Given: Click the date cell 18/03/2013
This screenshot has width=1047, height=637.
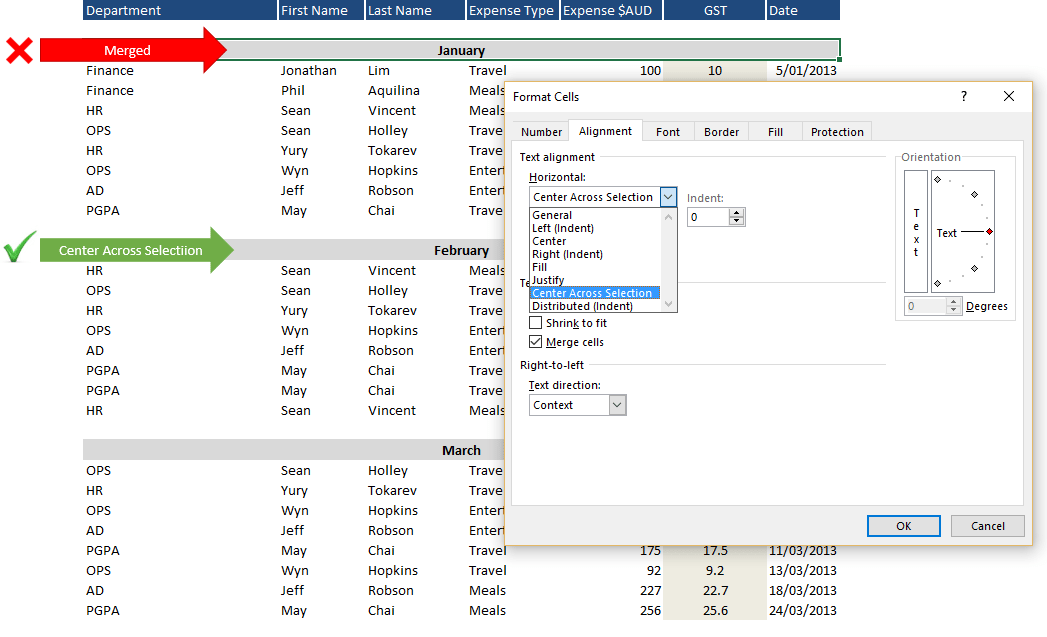Looking at the screenshot, I should pos(802,590).
